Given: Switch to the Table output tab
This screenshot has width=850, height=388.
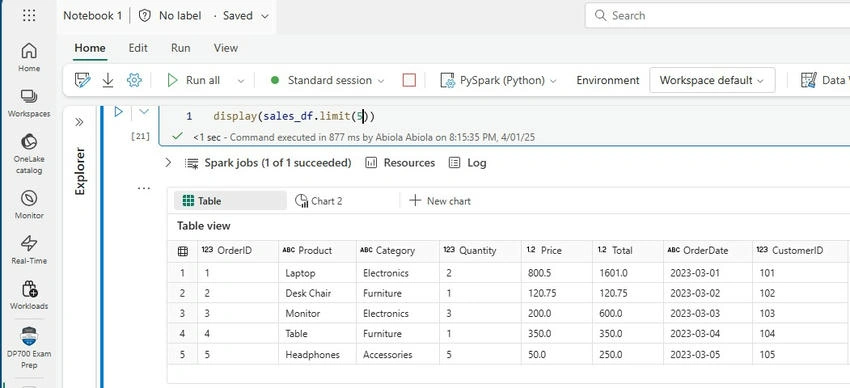Looking at the screenshot, I should 230,201.
